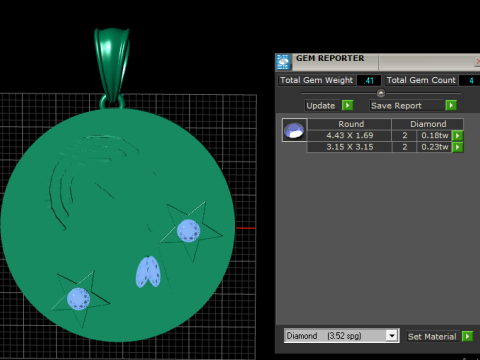
Task: Select the round gem in the lower-left star
Action: tap(79, 299)
